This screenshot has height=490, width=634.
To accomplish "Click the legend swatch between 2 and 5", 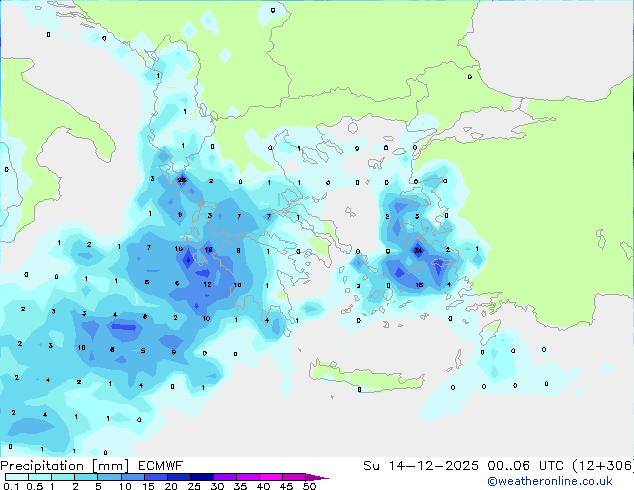I will coord(86,477).
